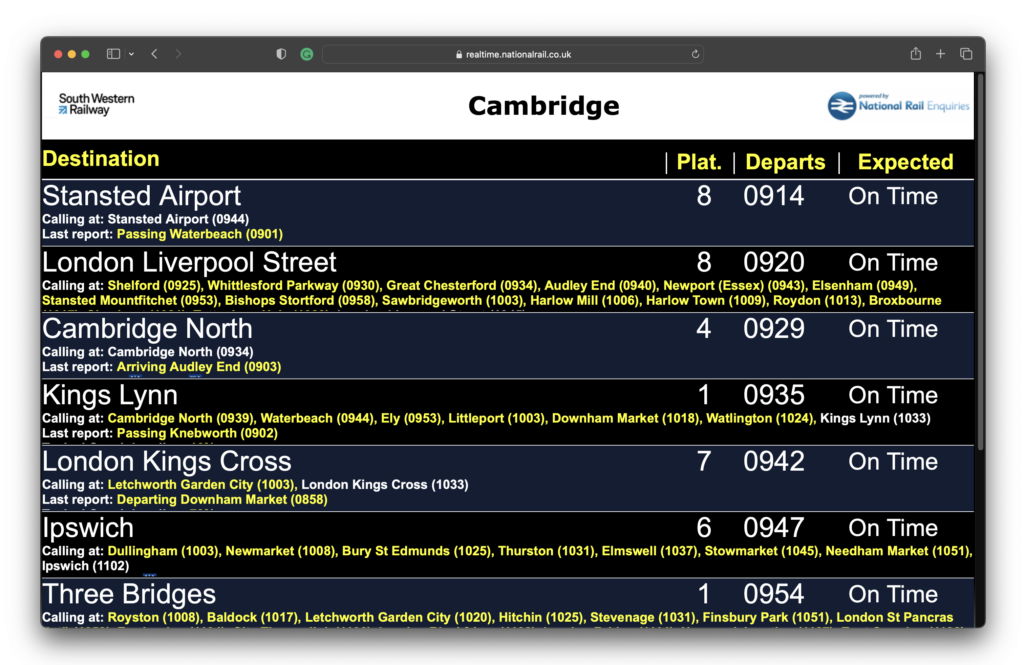Open a new tab with the plus button
Screen dimensions: 1024x665
[940, 53]
